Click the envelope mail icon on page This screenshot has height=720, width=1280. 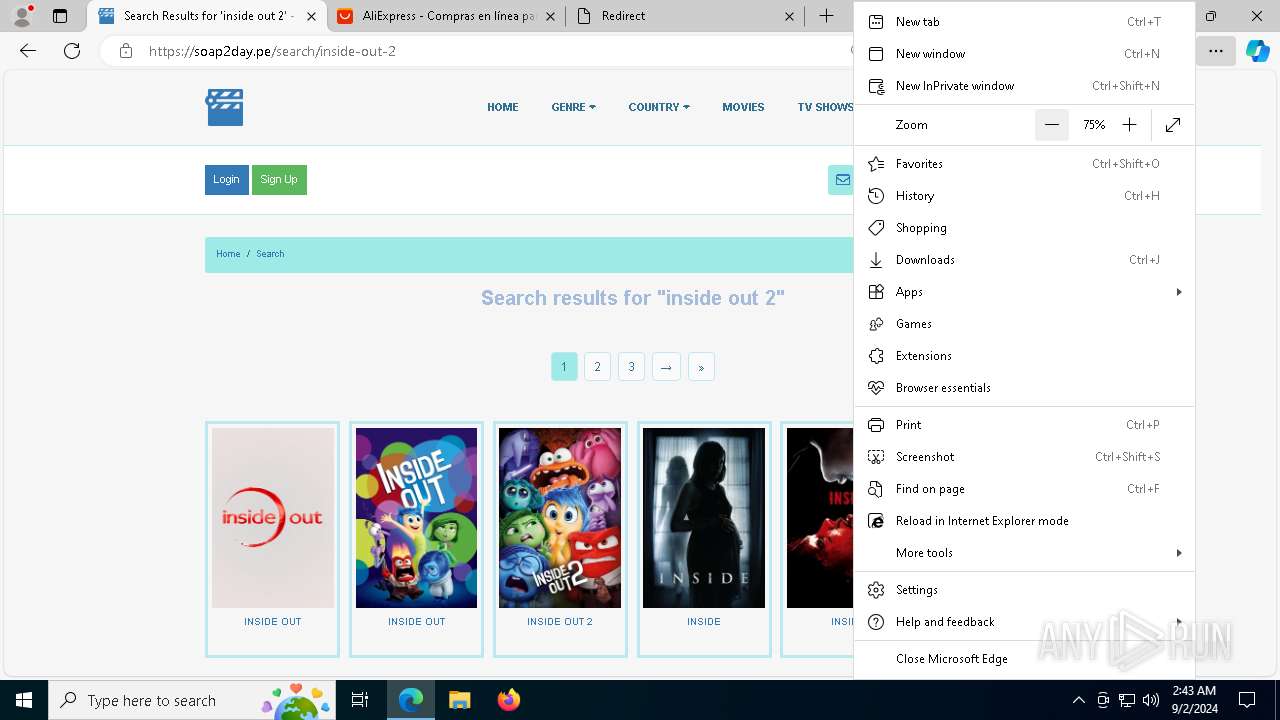click(x=842, y=180)
